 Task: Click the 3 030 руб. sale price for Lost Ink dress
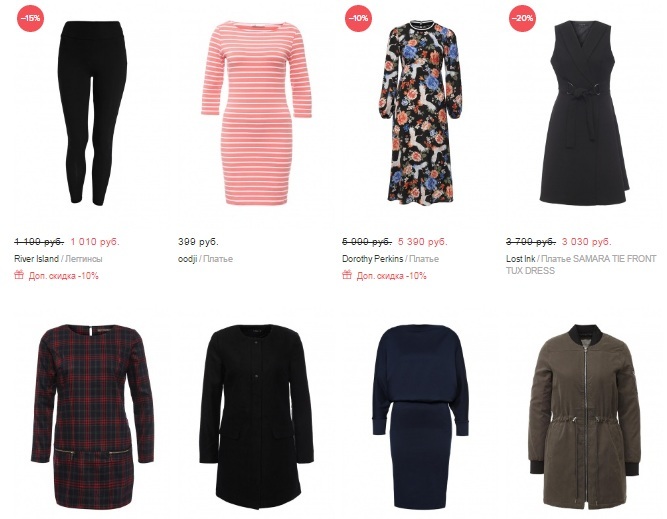[x=587, y=242]
